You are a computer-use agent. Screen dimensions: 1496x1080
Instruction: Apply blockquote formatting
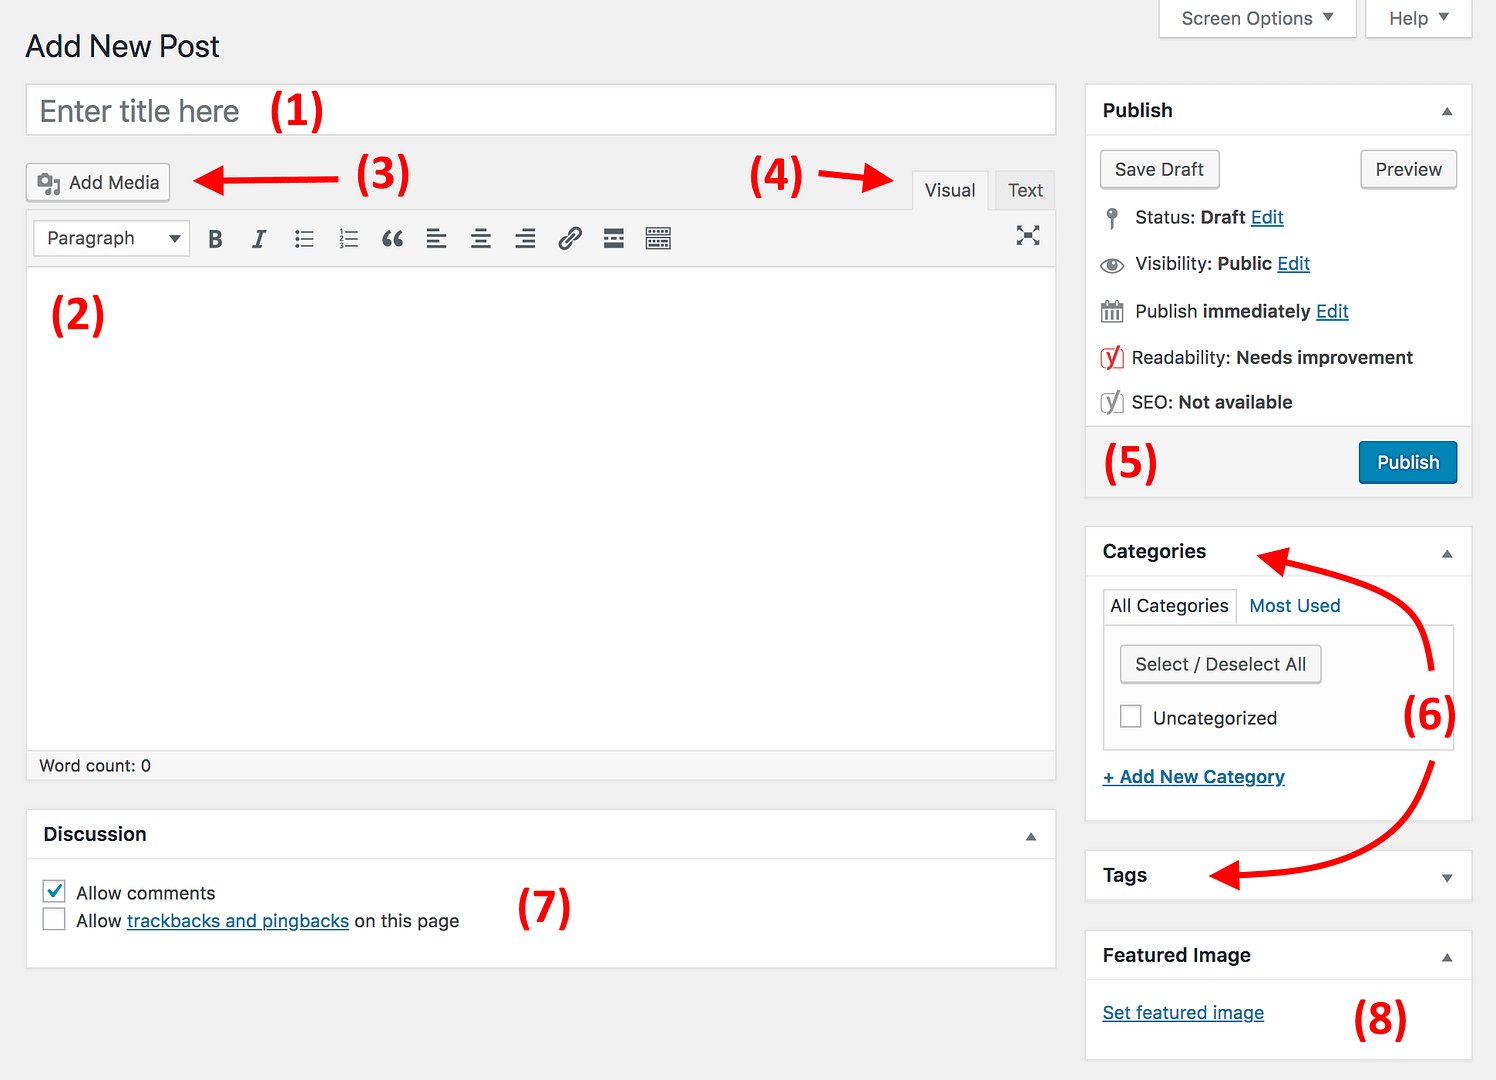(392, 238)
